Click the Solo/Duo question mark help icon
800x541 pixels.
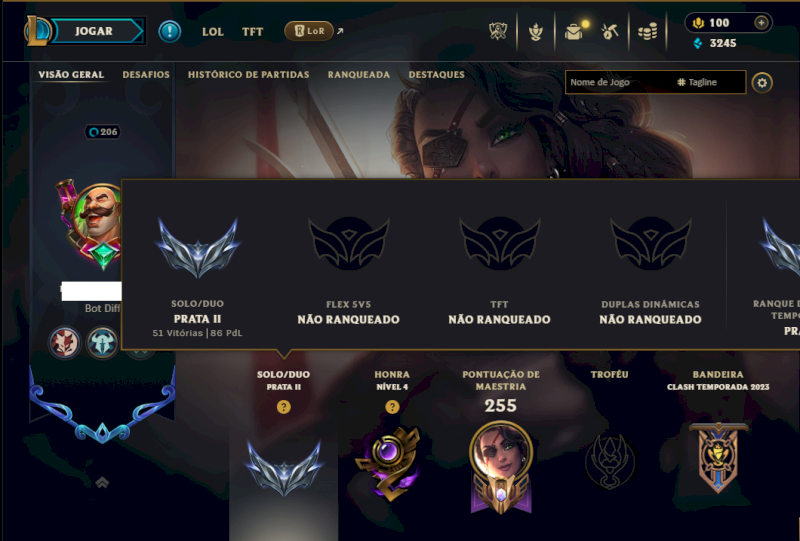[x=284, y=407]
